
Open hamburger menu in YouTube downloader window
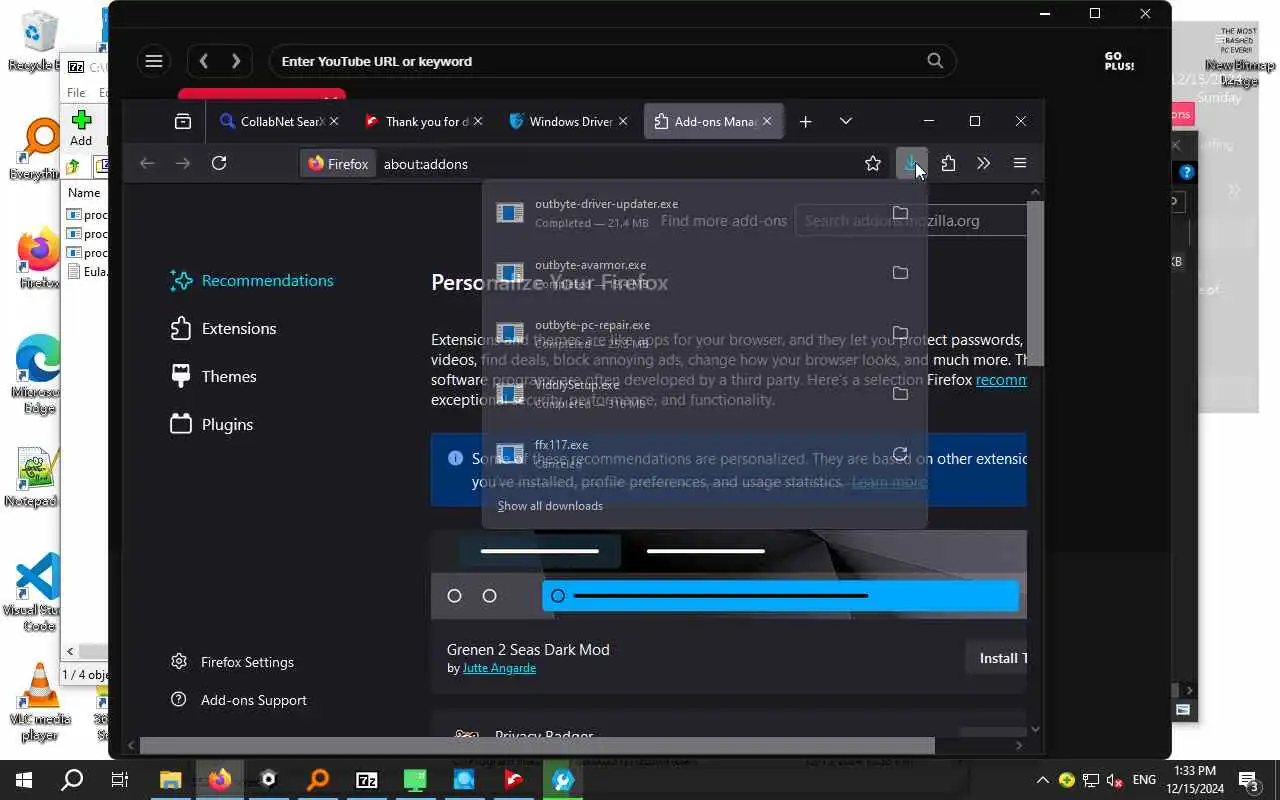[x=154, y=61]
